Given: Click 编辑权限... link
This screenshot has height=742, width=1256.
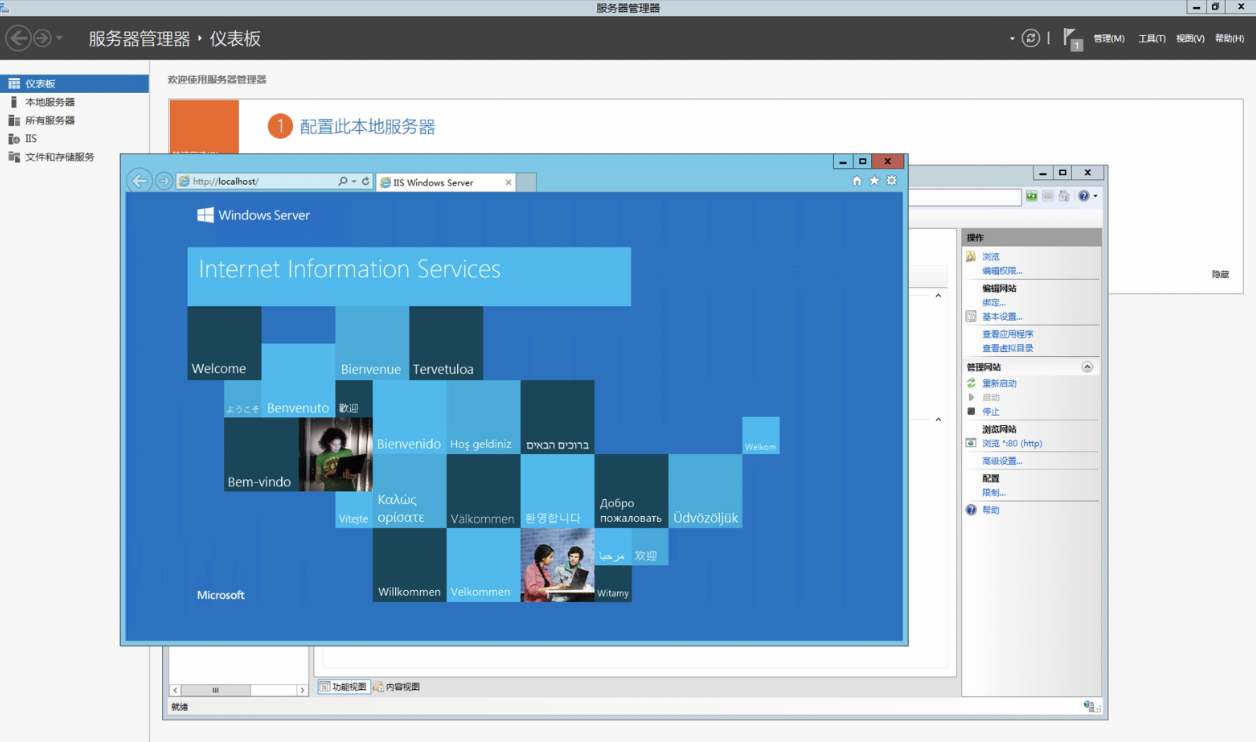Looking at the screenshot, I should click(x=1002, y=271).
